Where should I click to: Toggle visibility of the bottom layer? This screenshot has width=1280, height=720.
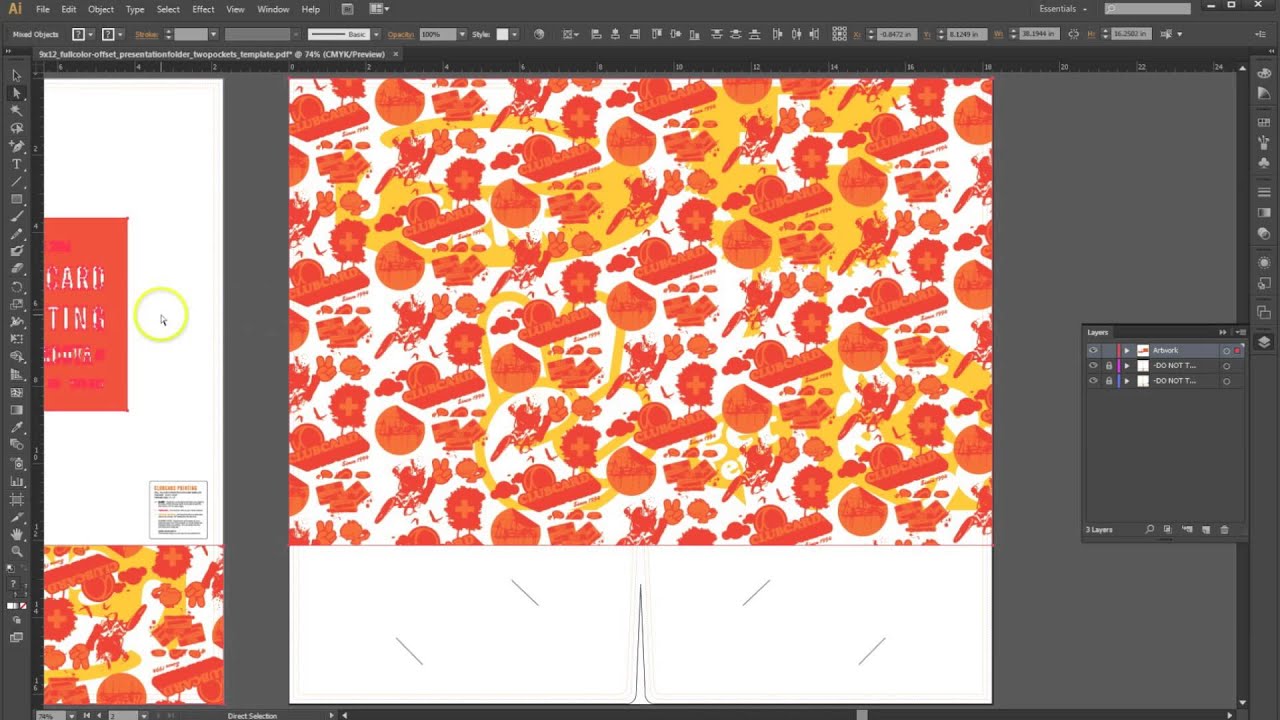pos(1093,381)
